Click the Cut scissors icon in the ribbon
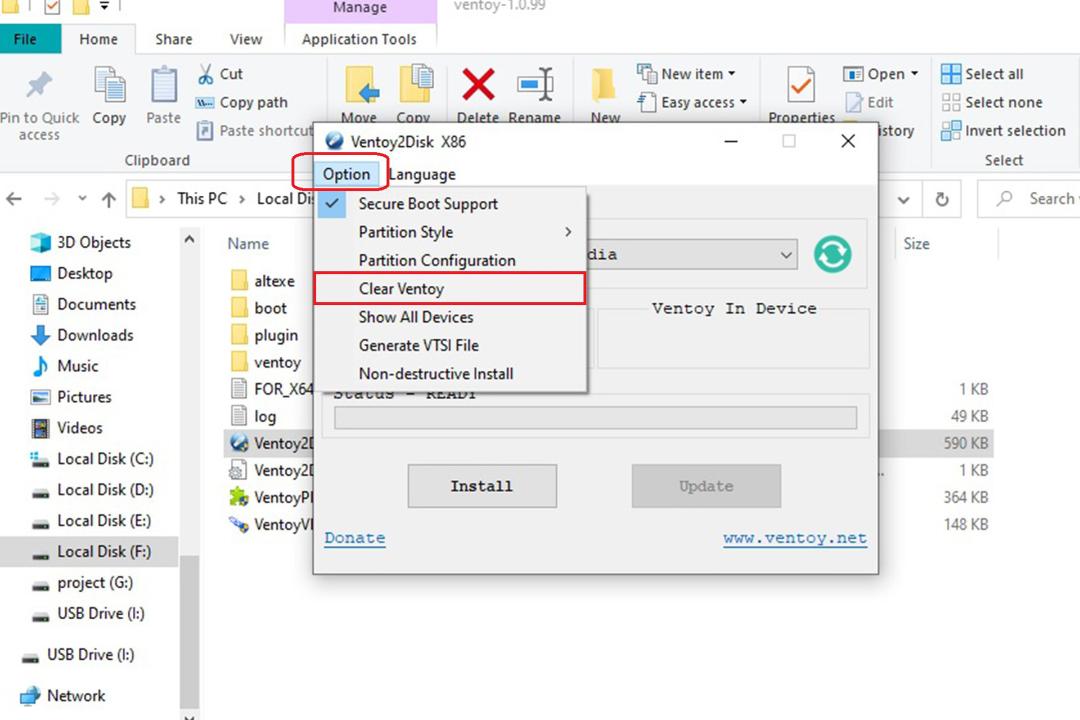The height and width of the screenshot is (720, 1080). coord(205,74)
